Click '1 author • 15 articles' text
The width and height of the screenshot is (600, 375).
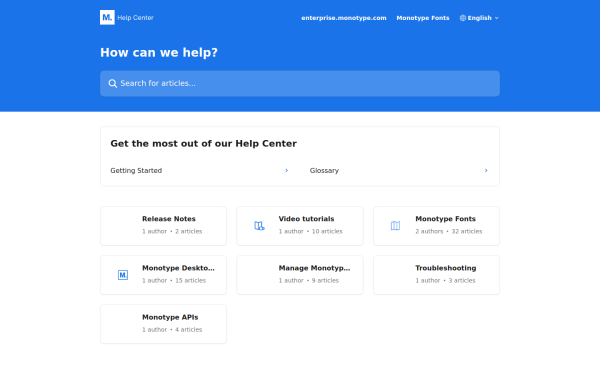(x=174, y=280)
